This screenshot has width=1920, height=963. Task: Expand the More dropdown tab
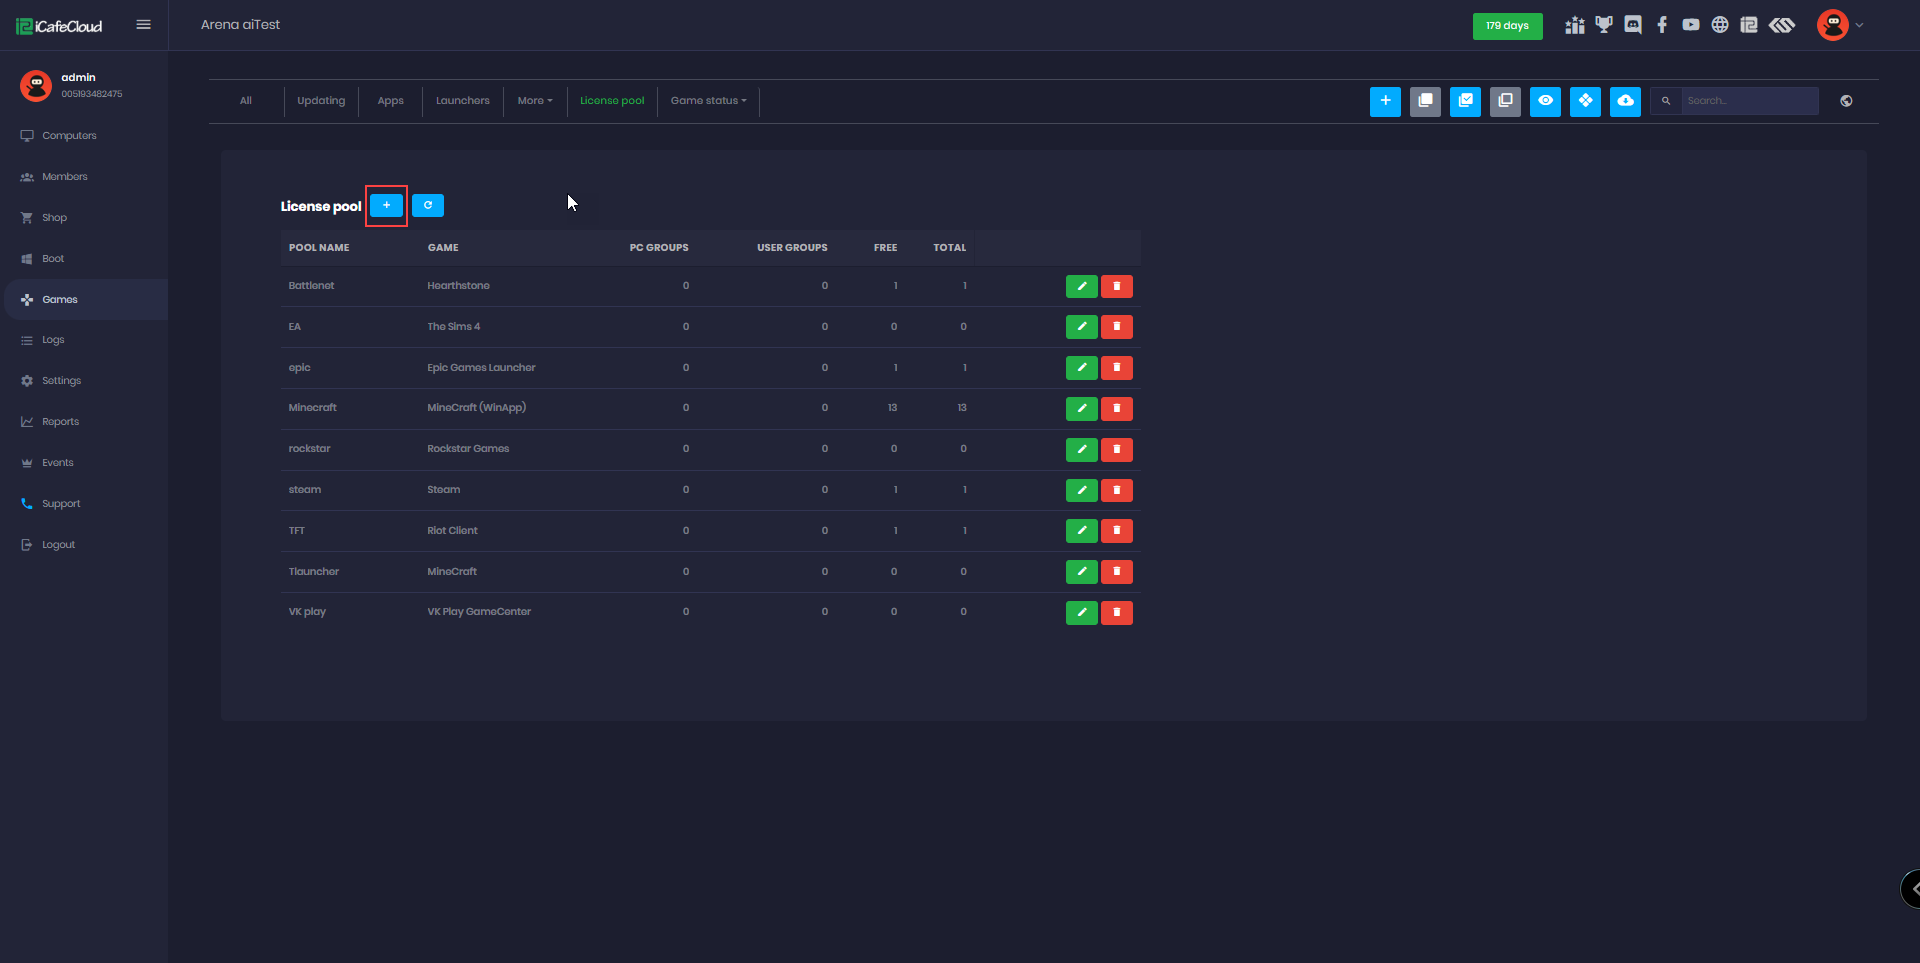click(535, 101)
